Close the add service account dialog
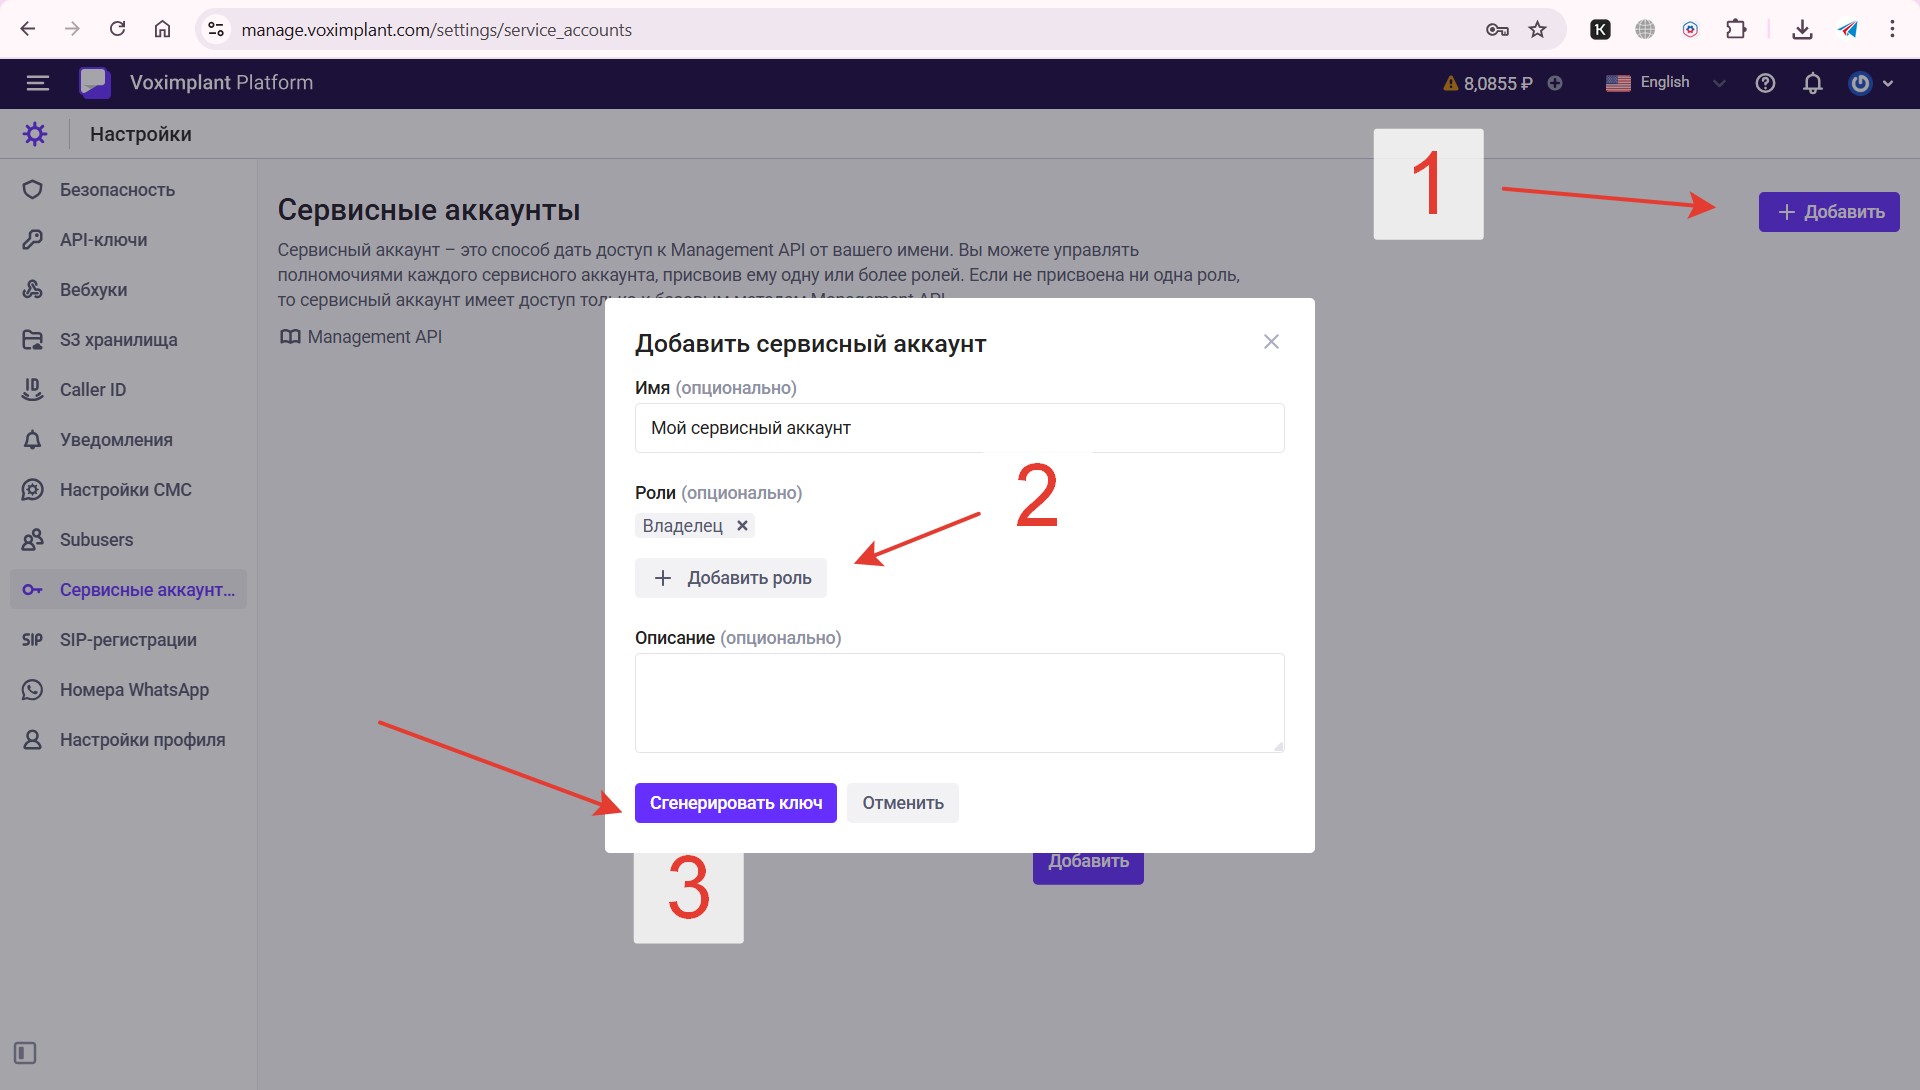 tap(1271, 342)
